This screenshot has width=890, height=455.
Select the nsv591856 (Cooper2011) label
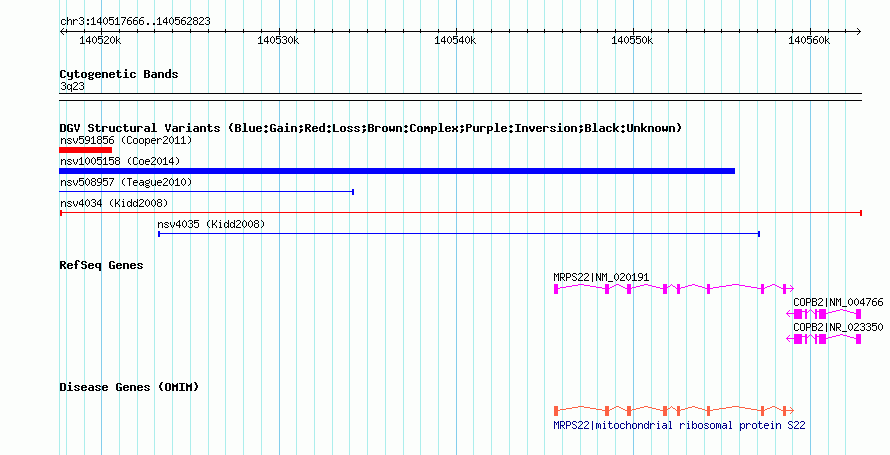(x=126, y=140)
